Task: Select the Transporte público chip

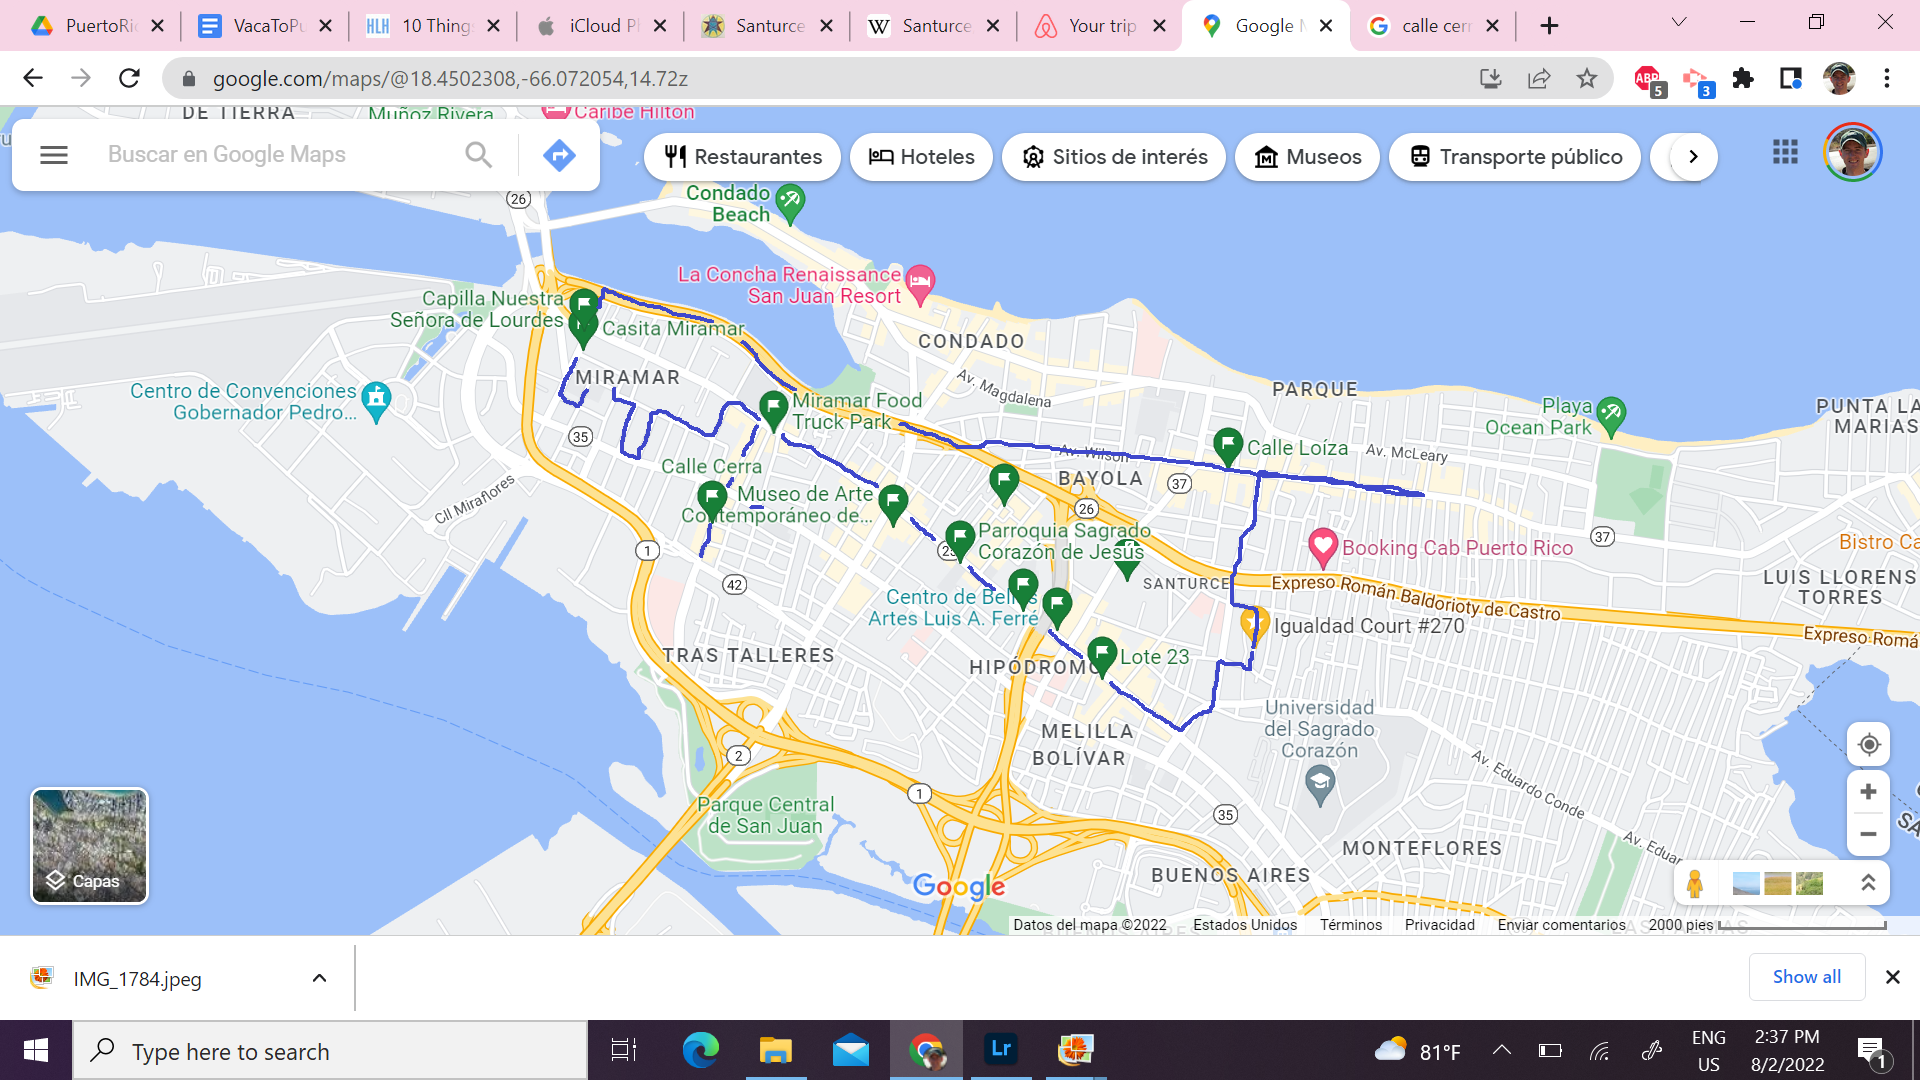Action: pyautogui.click(x=1515, y=157)
